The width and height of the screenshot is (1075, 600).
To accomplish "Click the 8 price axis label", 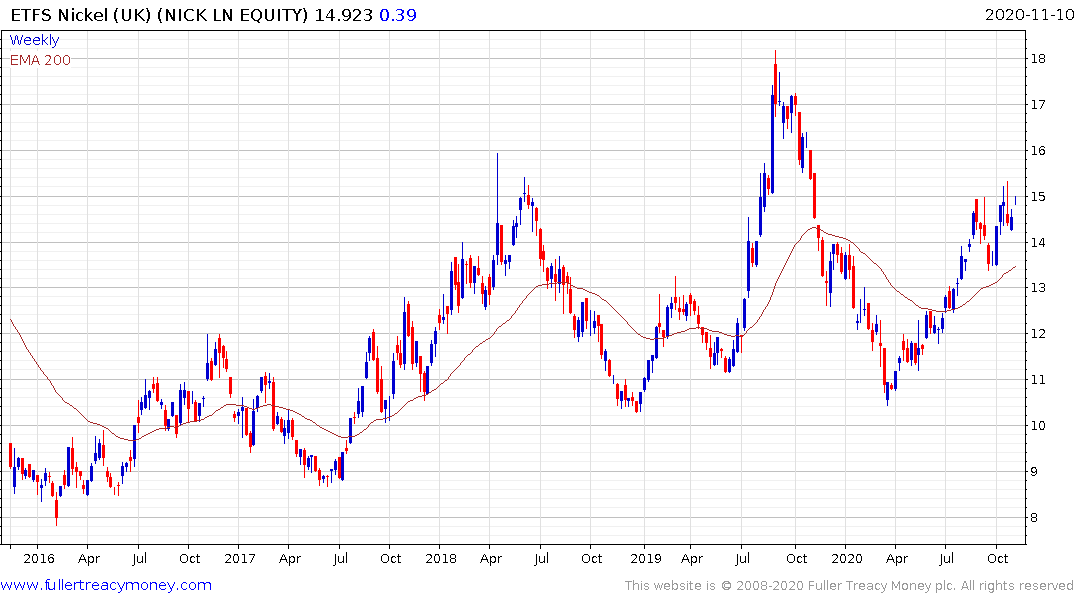I will pos(1035,518).
